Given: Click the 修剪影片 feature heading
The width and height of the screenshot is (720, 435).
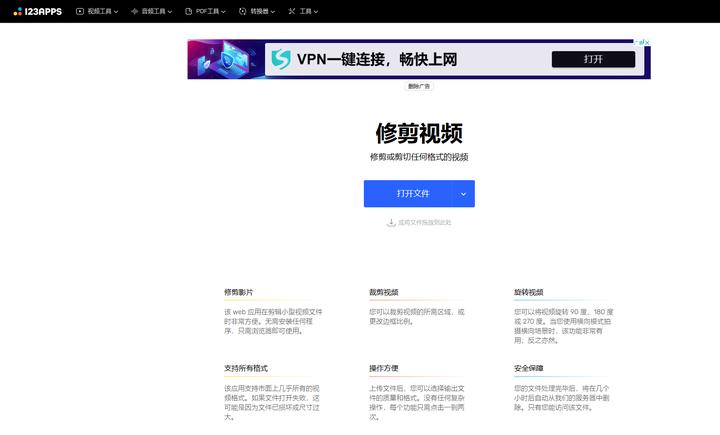Looking at the screenshot, I should coord(238,292).
